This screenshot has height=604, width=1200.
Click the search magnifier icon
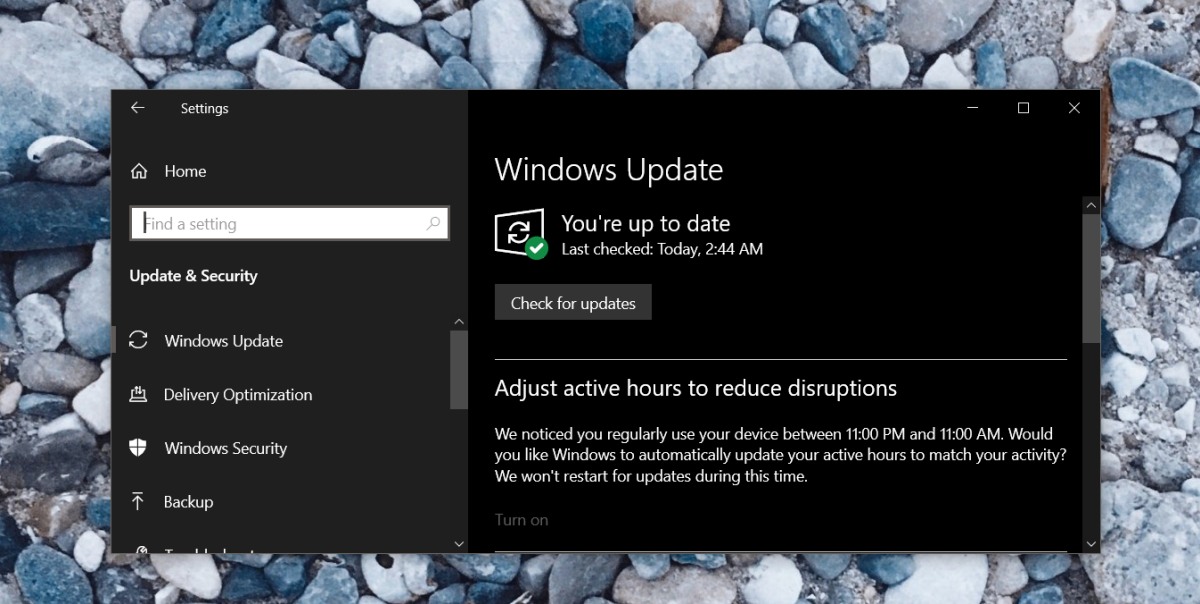tap(433, 224)
